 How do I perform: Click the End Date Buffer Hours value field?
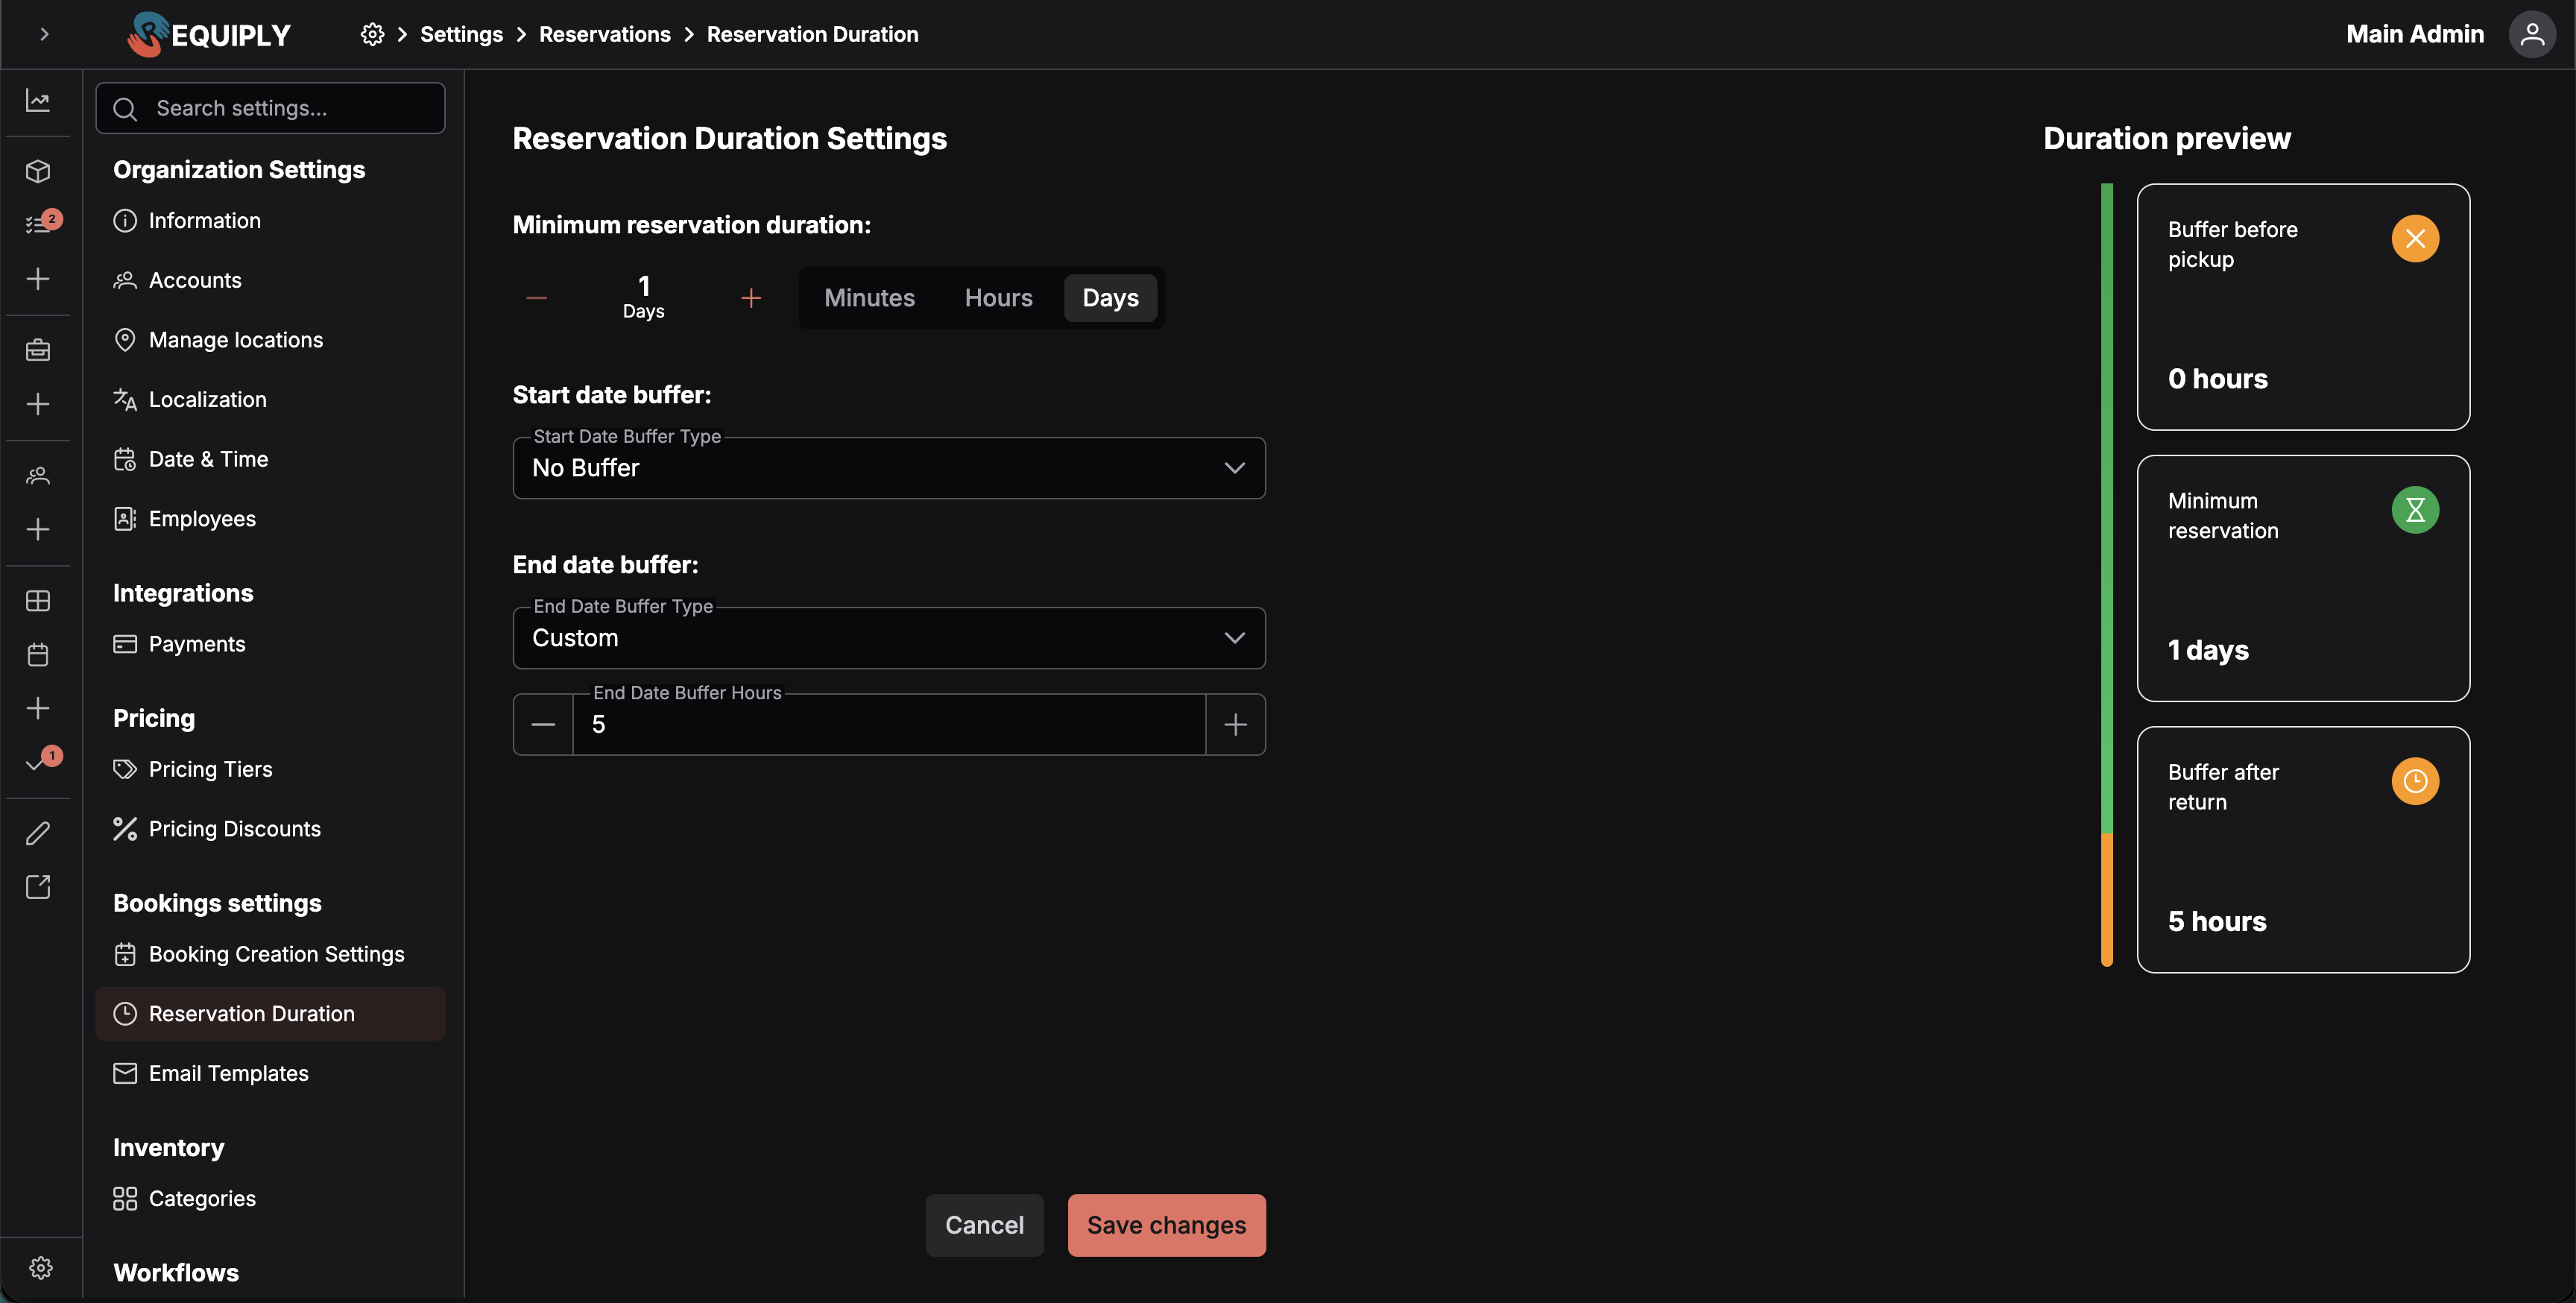click(x=889, y=725)
